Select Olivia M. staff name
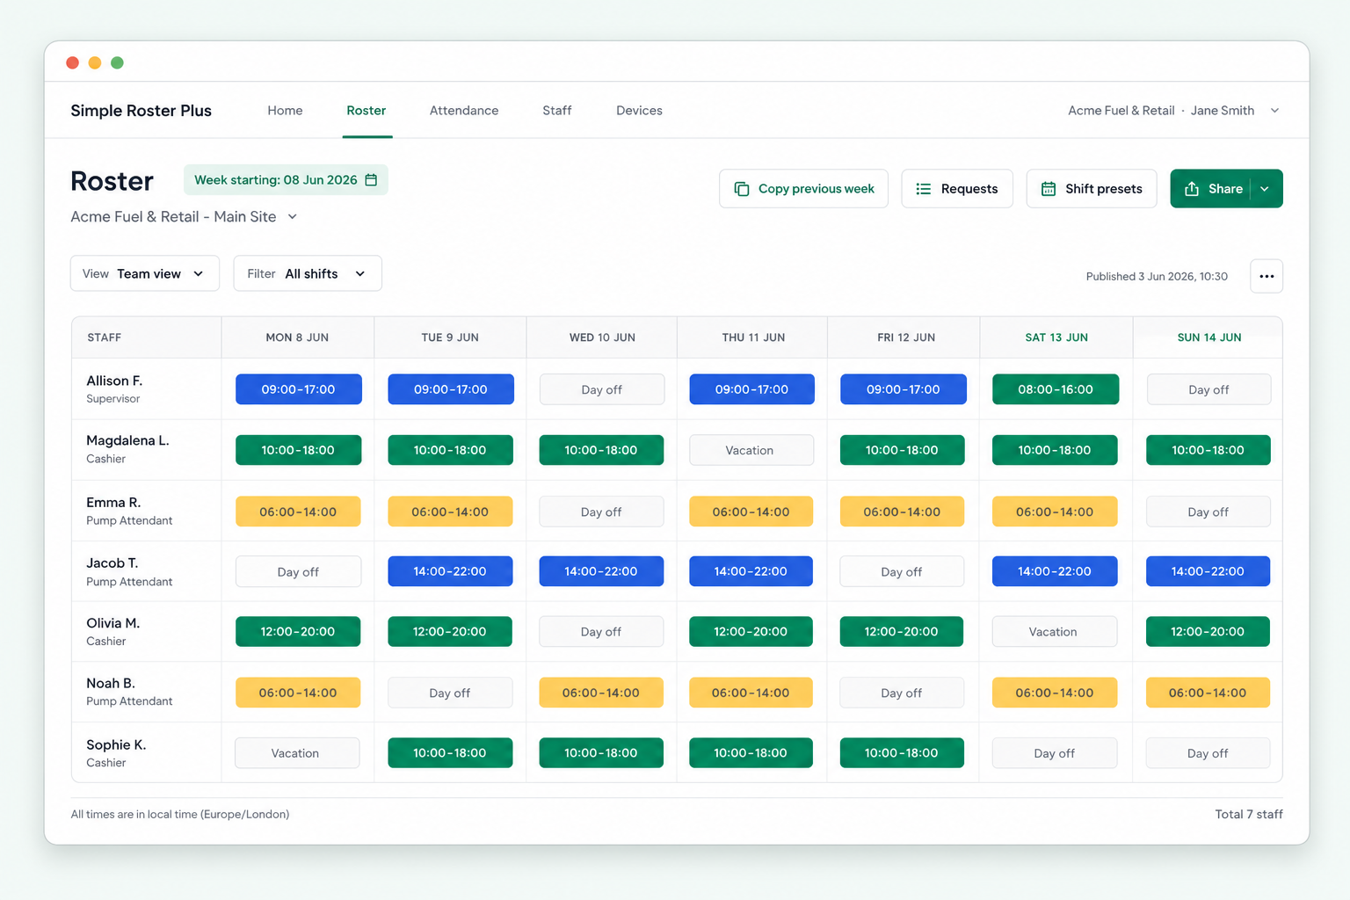Image resolution: width=1350 pixels, height=900 pixels. click(113, 623)
